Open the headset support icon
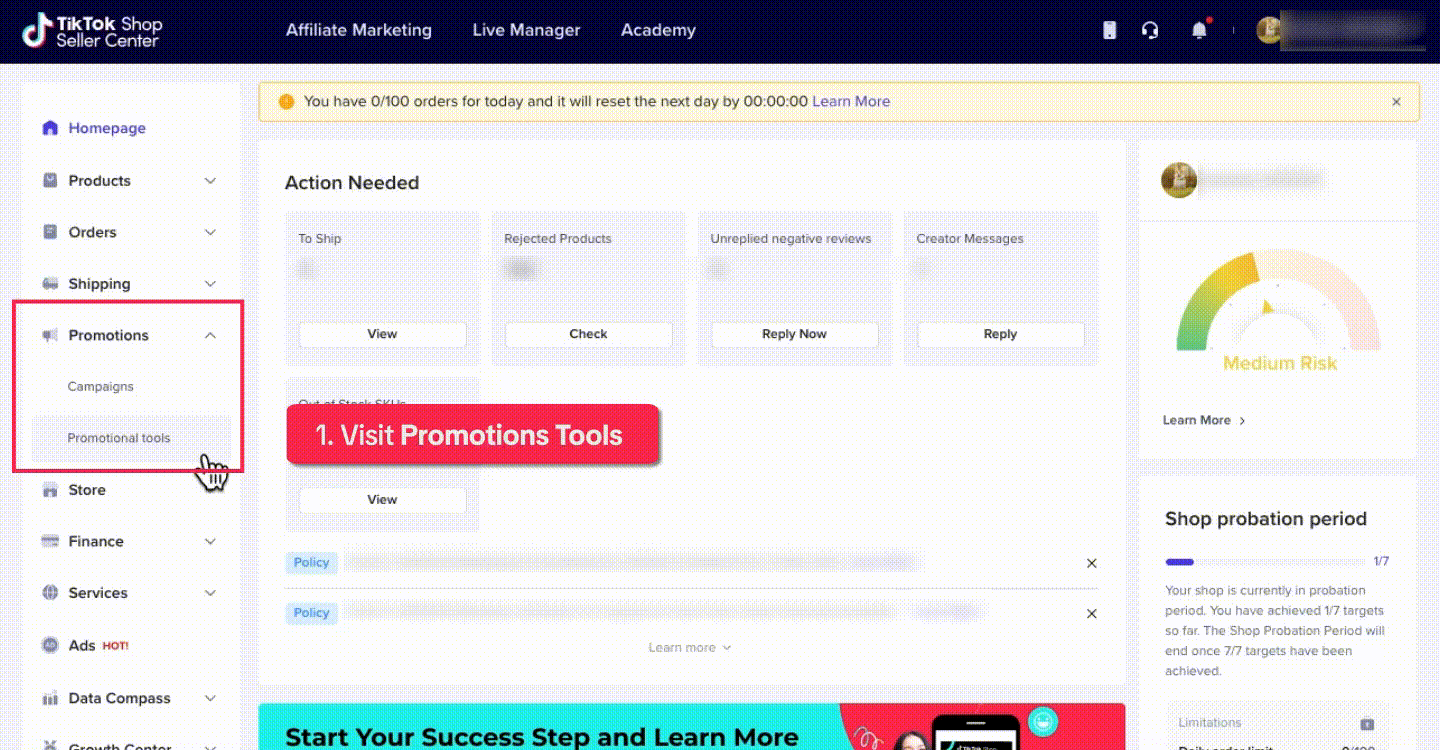 coord(1150,30)
